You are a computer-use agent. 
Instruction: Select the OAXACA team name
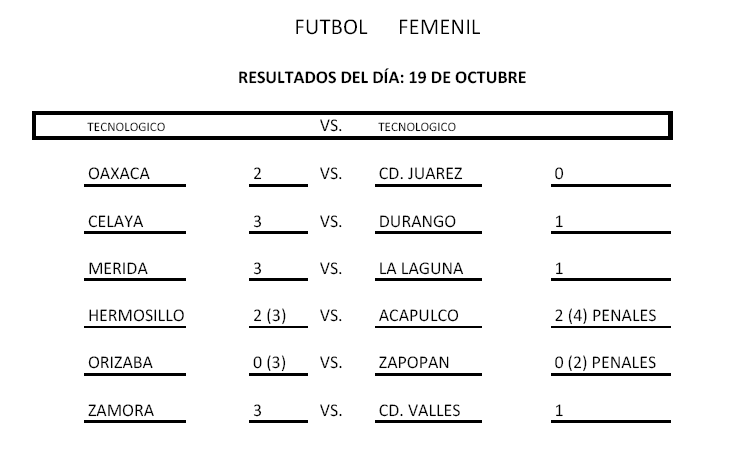pyautogui.click(x=119, y=174)
